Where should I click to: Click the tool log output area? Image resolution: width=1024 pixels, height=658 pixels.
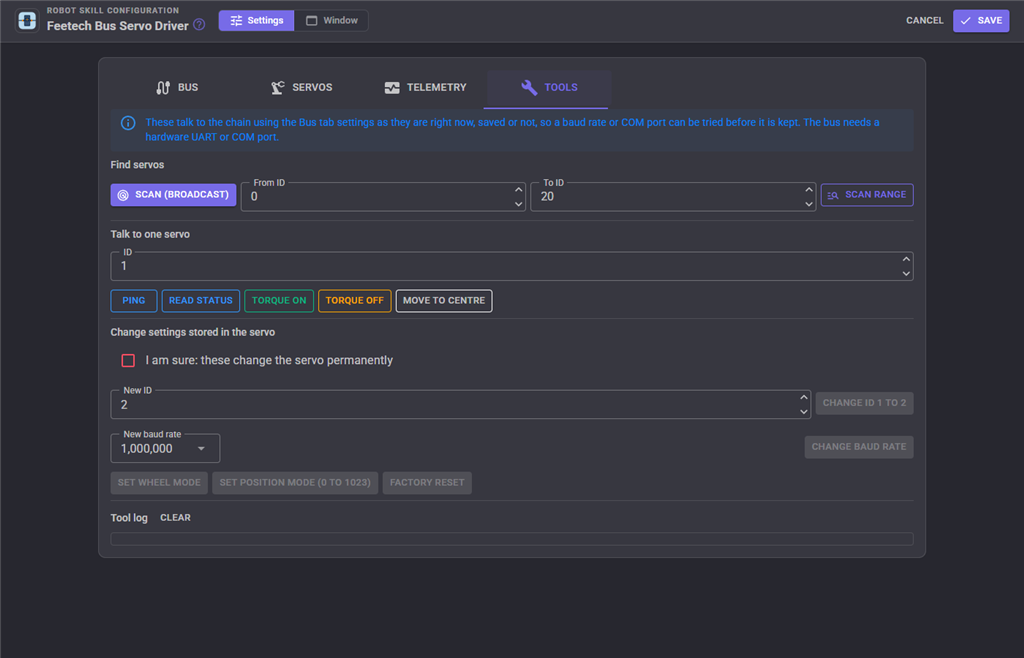click(512, 539)
